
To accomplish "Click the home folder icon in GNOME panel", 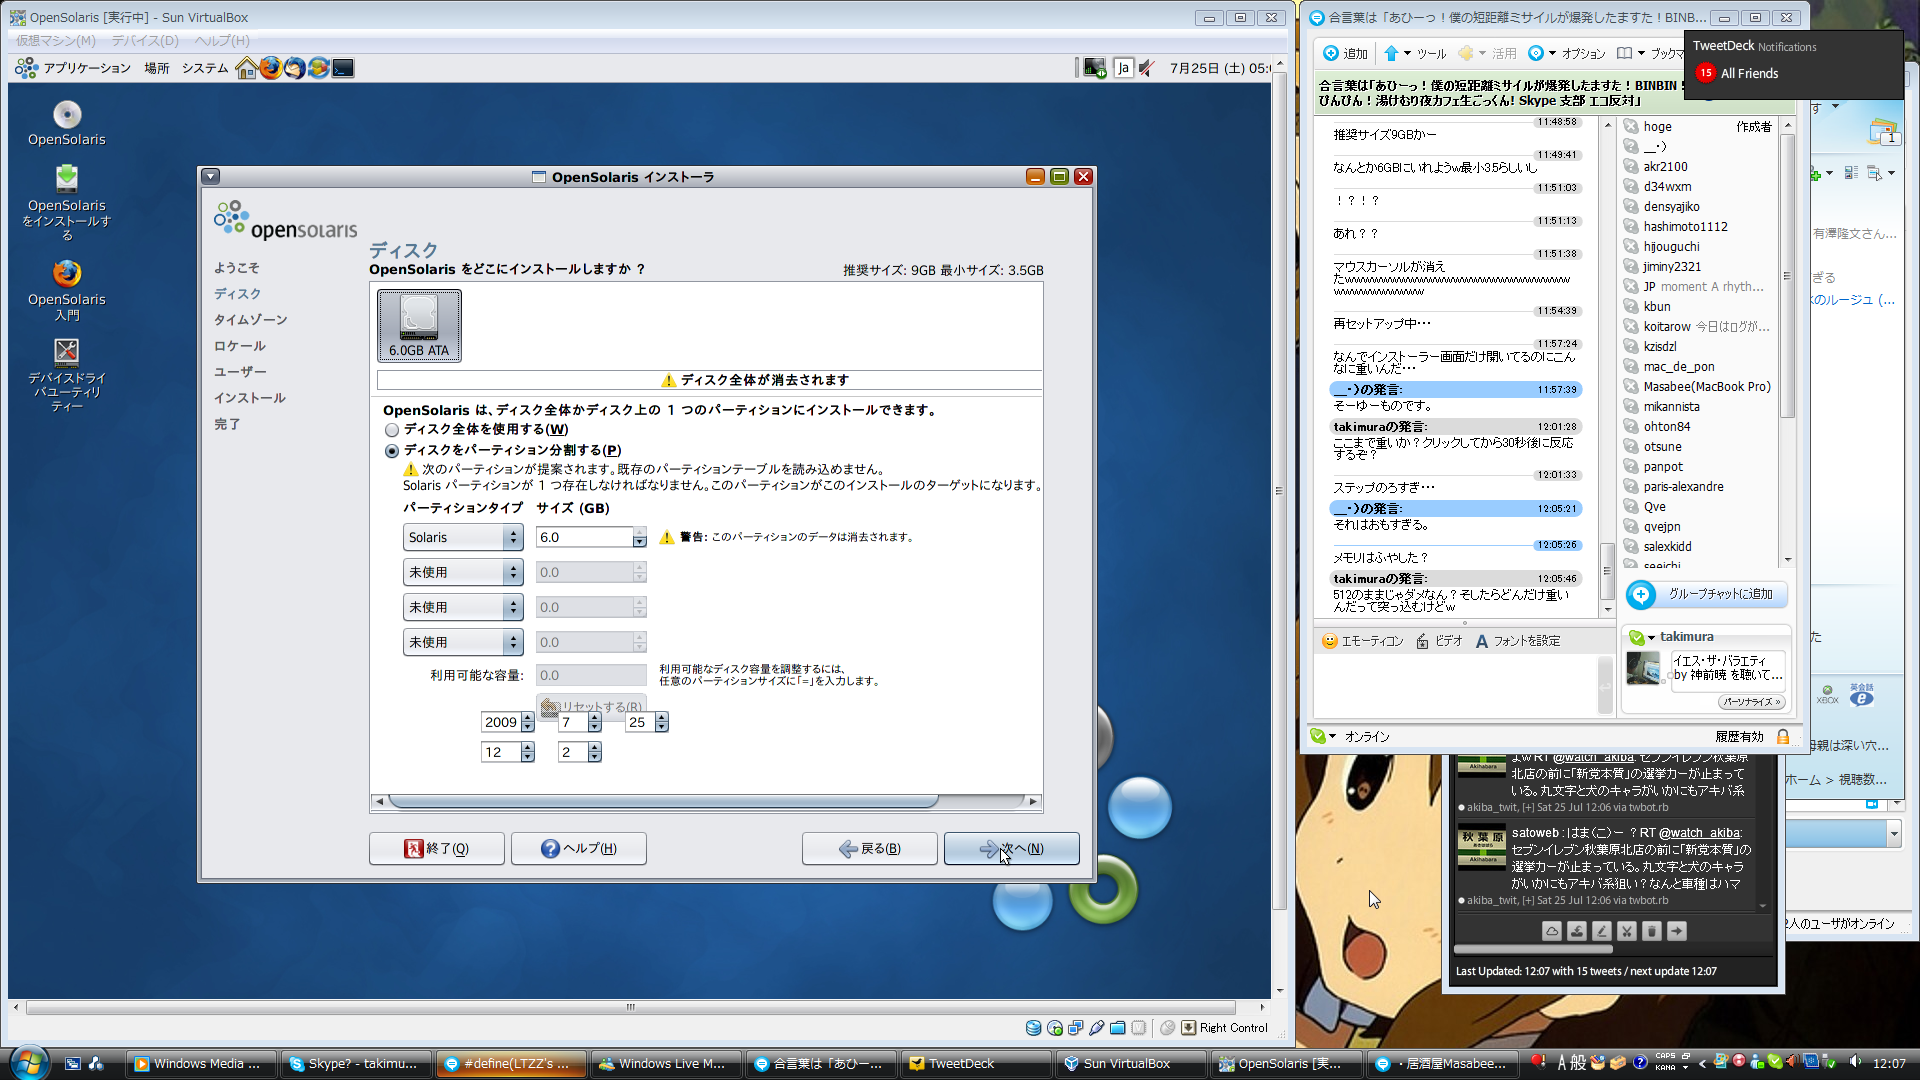I will (x=246, y=68).
